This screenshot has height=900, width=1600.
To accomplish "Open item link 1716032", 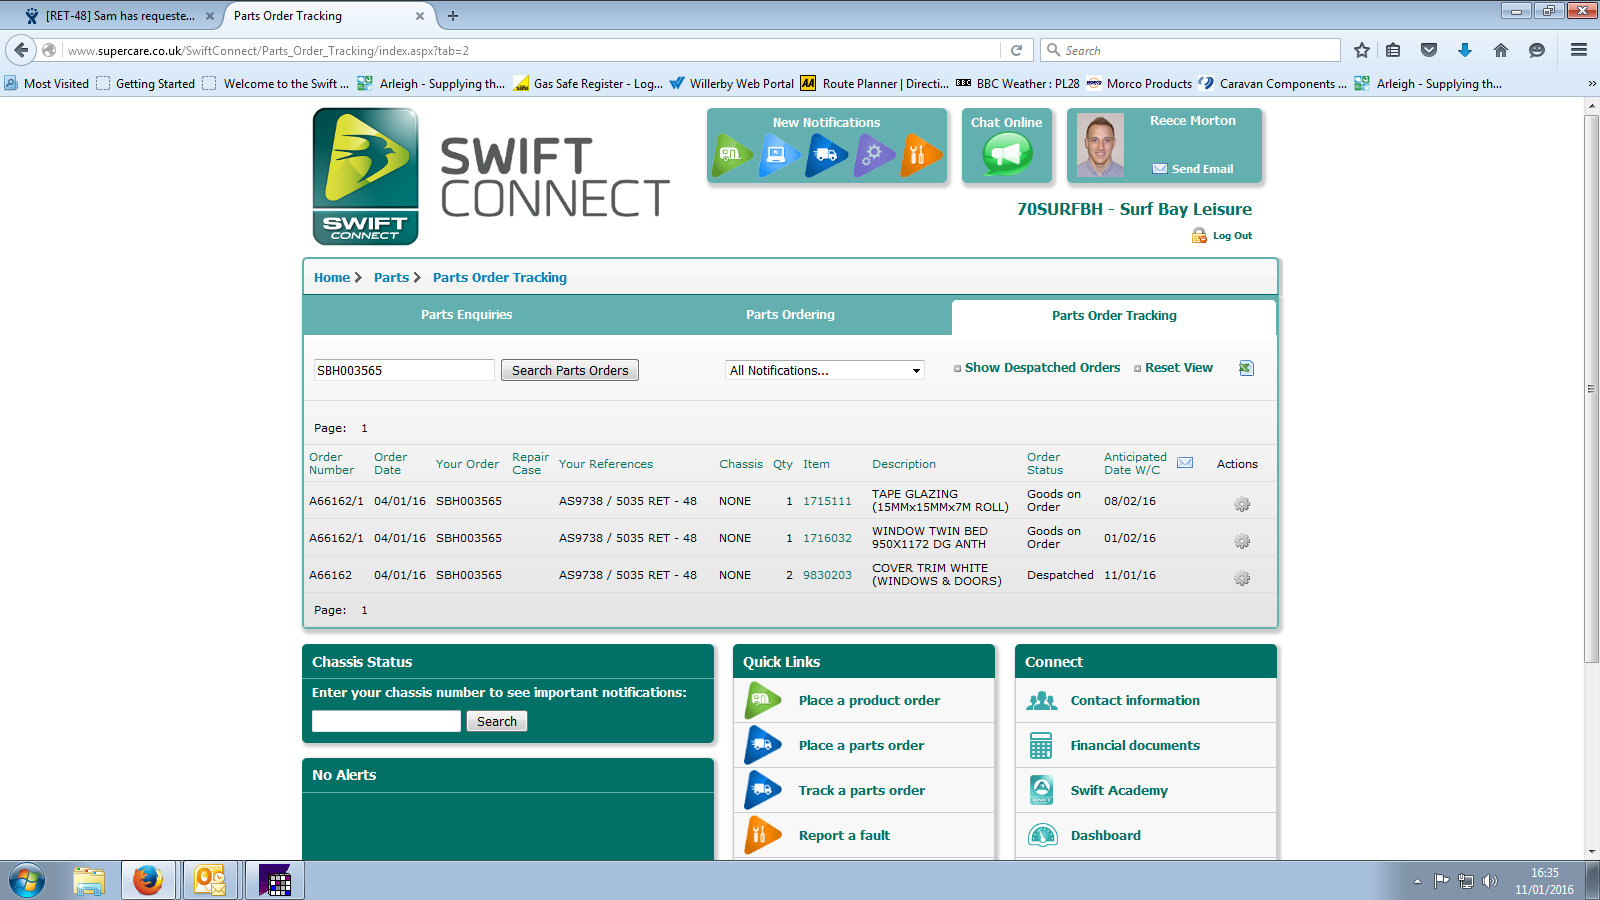I will coord(827,538).
